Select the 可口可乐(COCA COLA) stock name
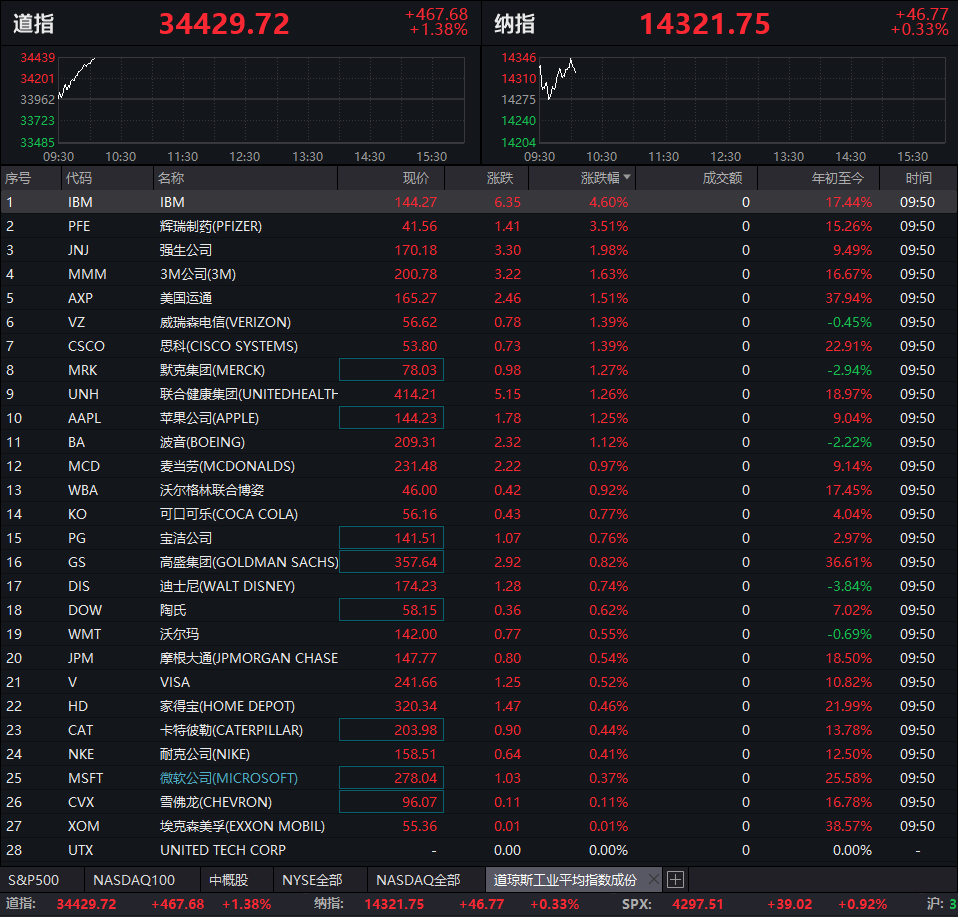 coord(229,514)
